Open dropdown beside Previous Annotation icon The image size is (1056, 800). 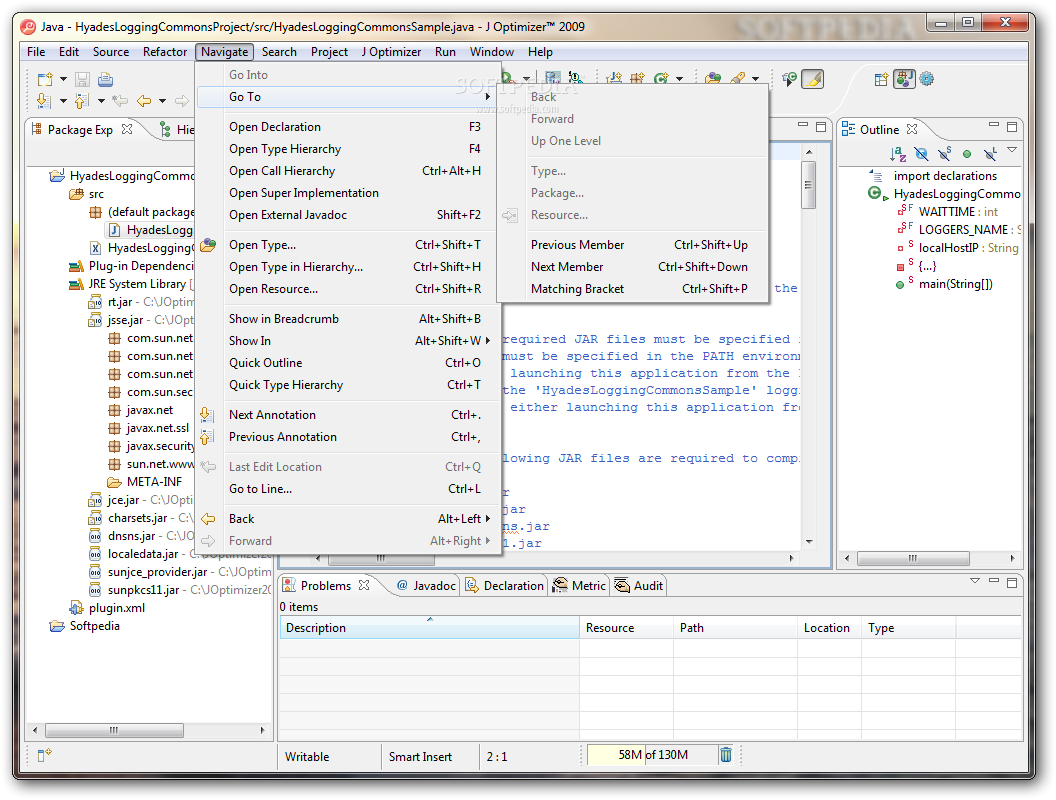[x=101, y=101]
